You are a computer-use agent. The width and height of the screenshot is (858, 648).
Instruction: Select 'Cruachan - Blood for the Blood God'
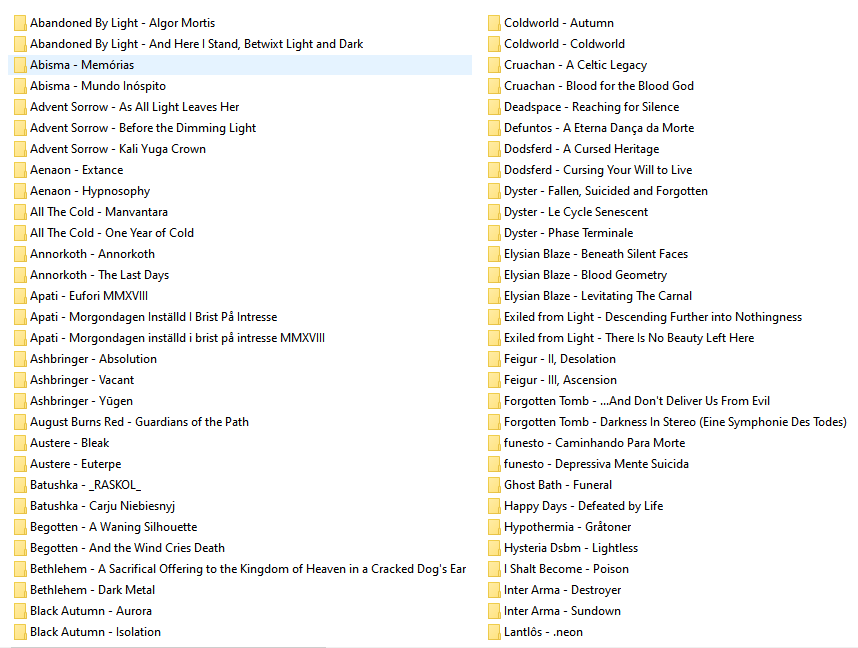point(599,86)
